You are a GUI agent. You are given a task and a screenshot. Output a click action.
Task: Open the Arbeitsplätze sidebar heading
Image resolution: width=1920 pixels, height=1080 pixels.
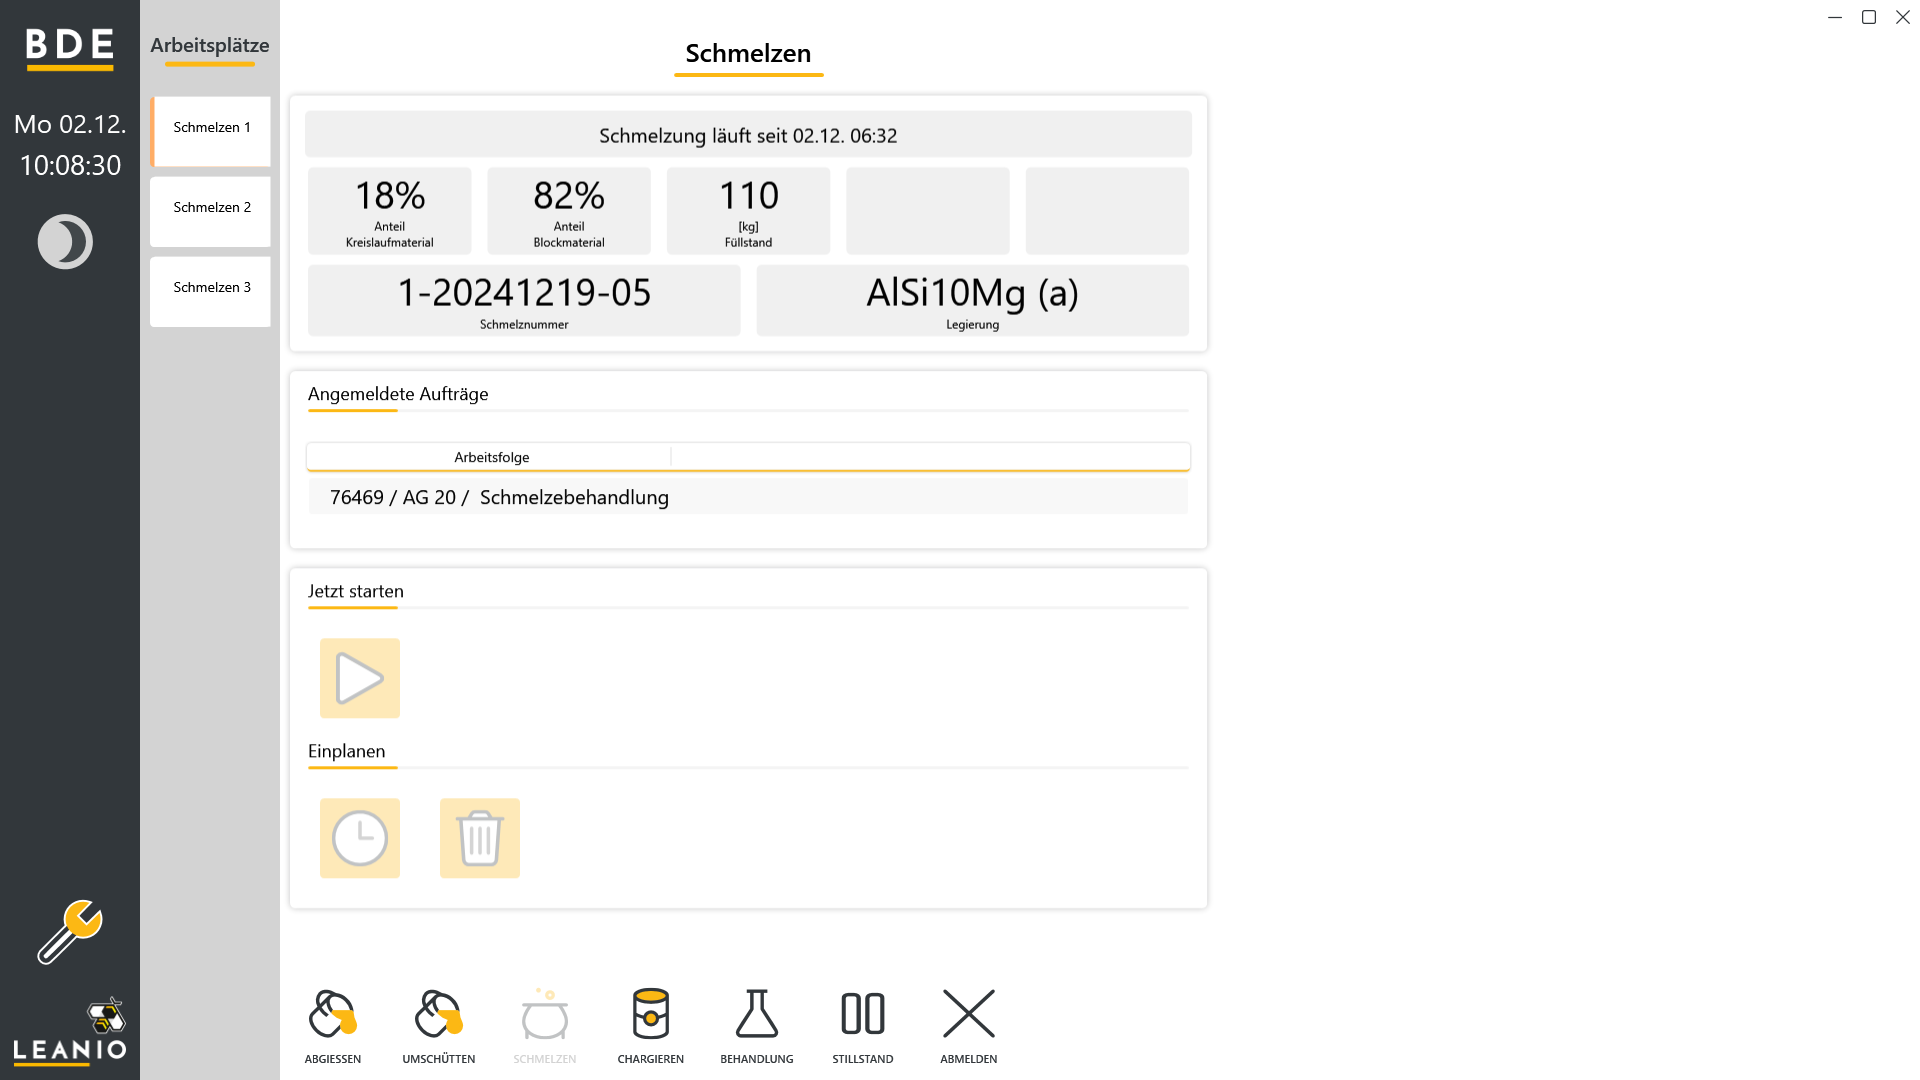click(x=210, y=46)
